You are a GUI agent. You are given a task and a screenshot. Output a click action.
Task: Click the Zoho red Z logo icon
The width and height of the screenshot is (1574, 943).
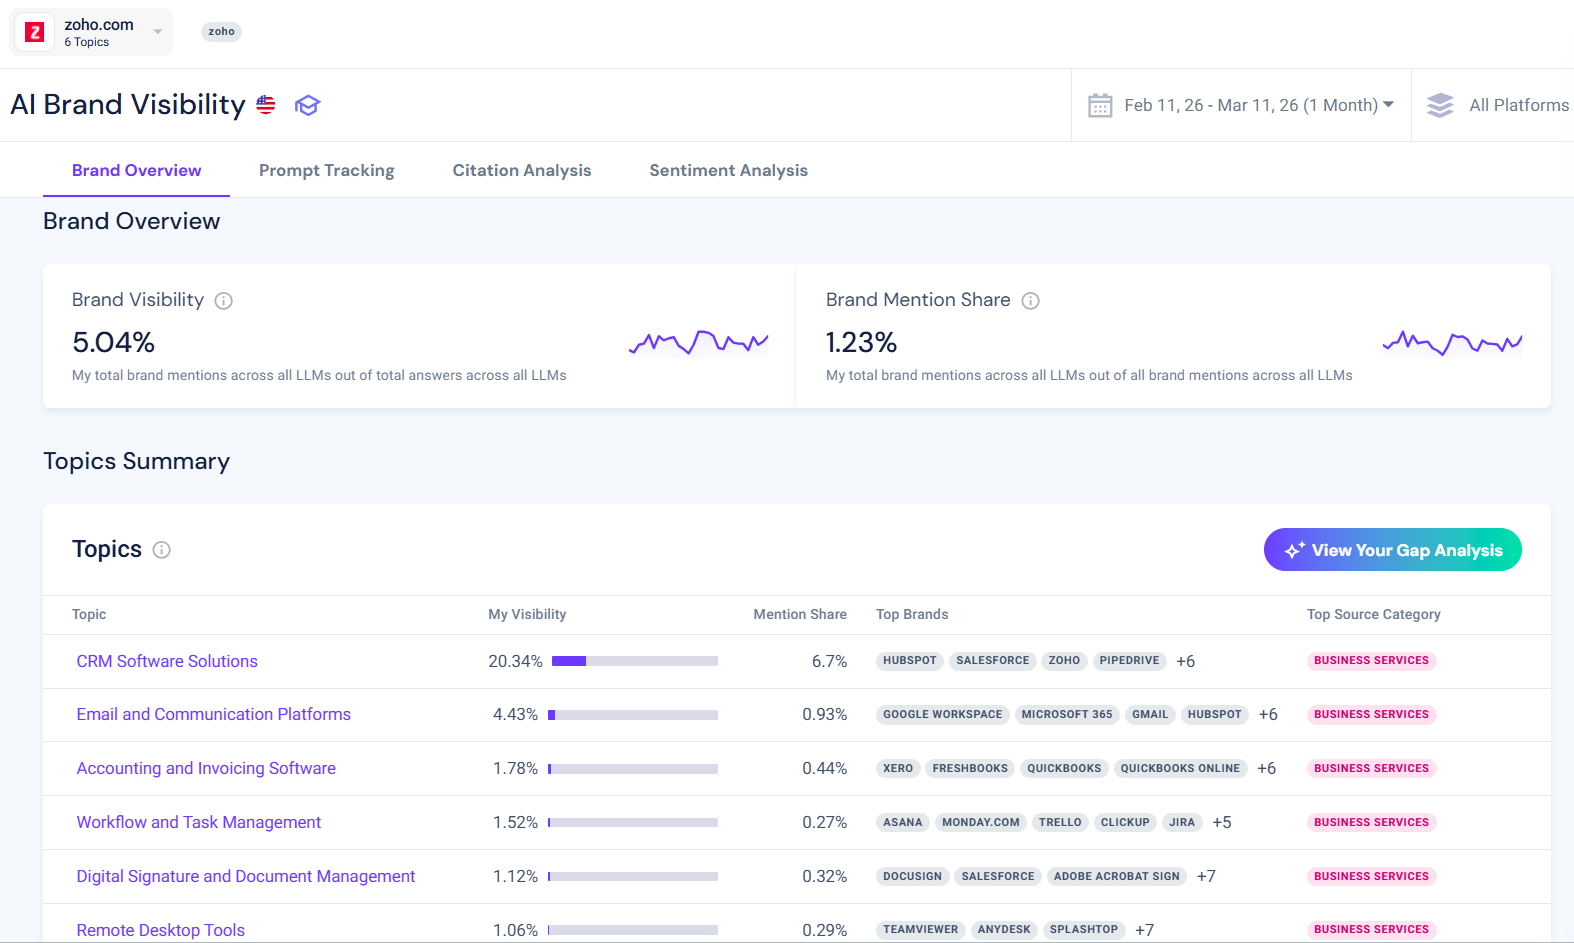click(34, 32)
